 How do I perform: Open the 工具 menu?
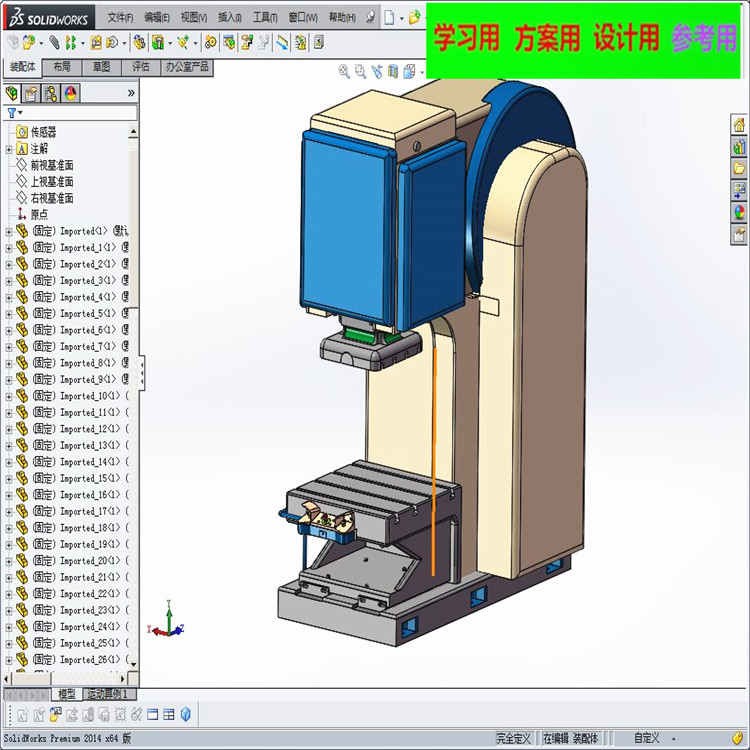tap(265, 18)
